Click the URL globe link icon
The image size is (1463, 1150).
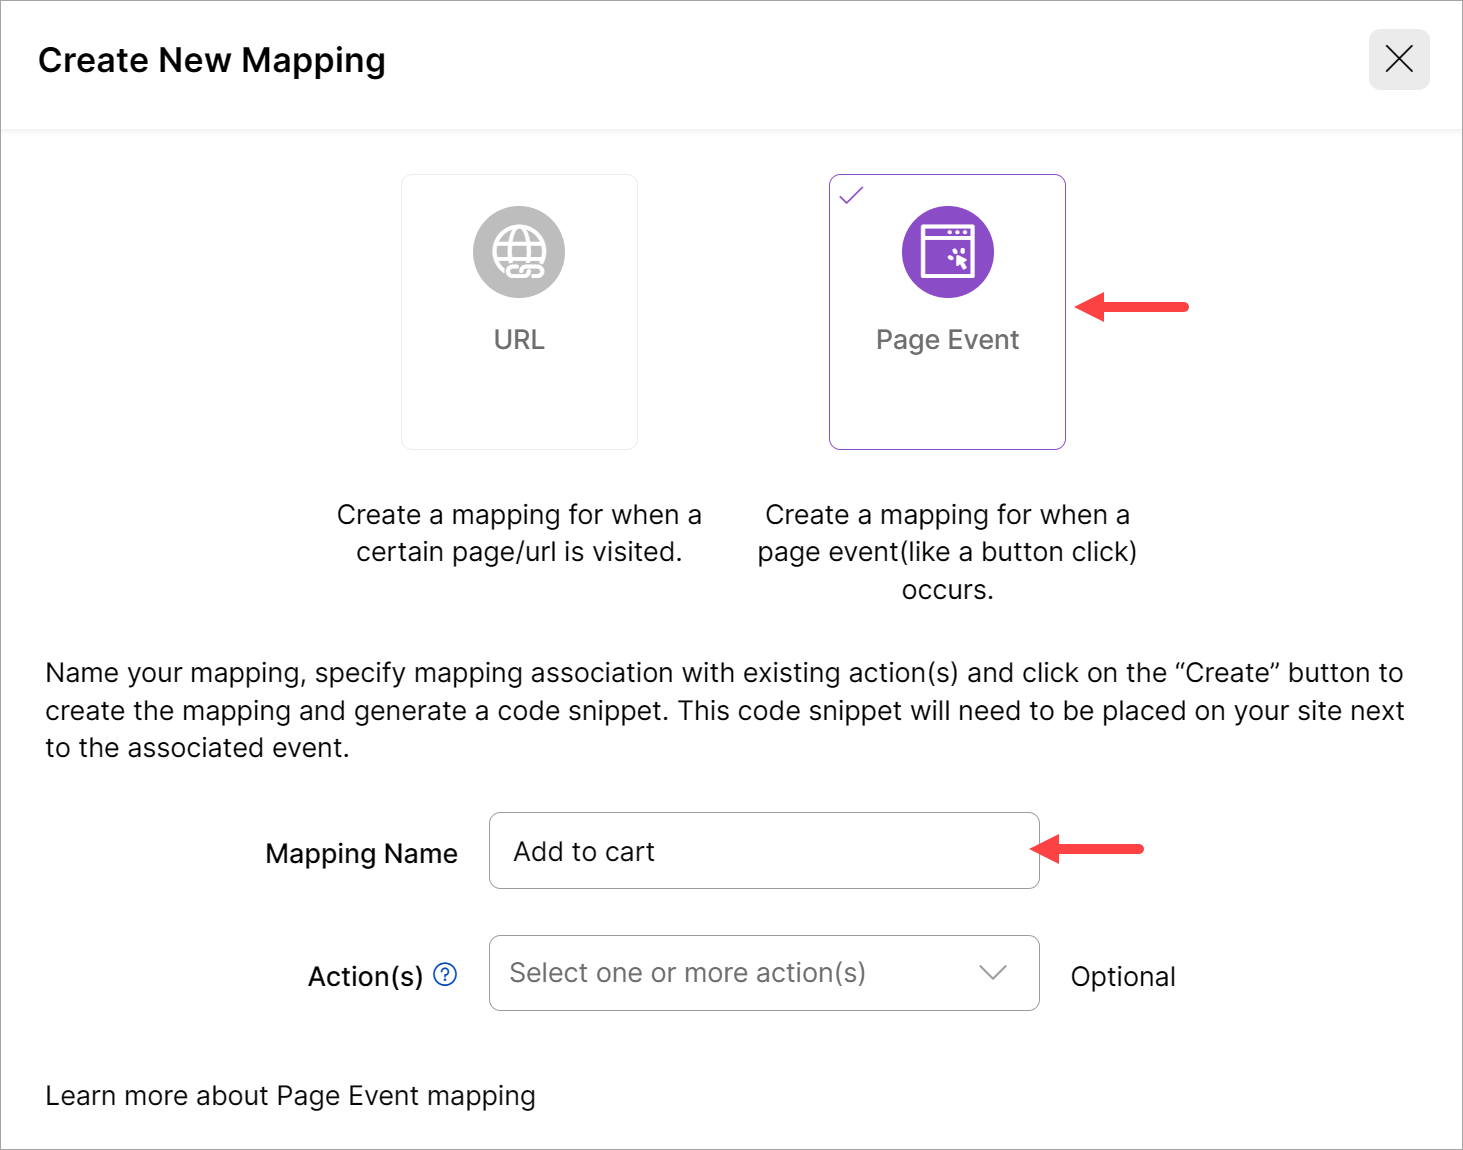[519, 252]
